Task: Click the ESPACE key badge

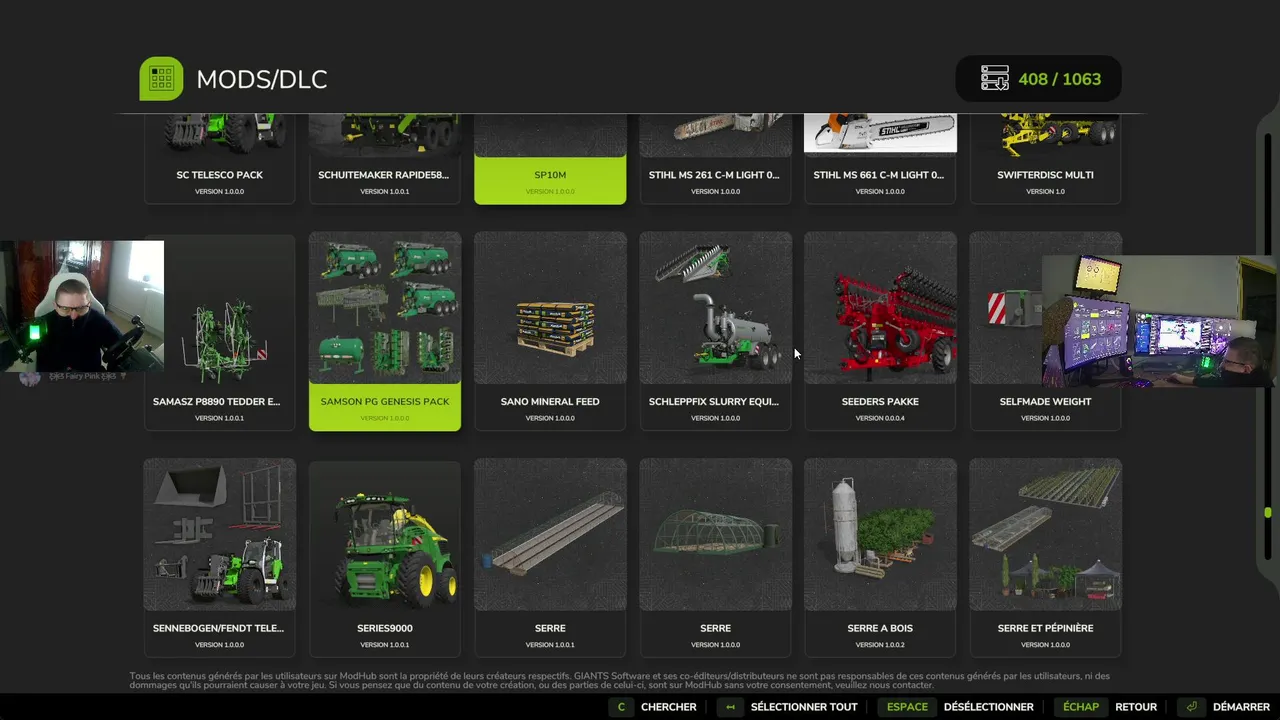Action: click(x=907, y=707)
